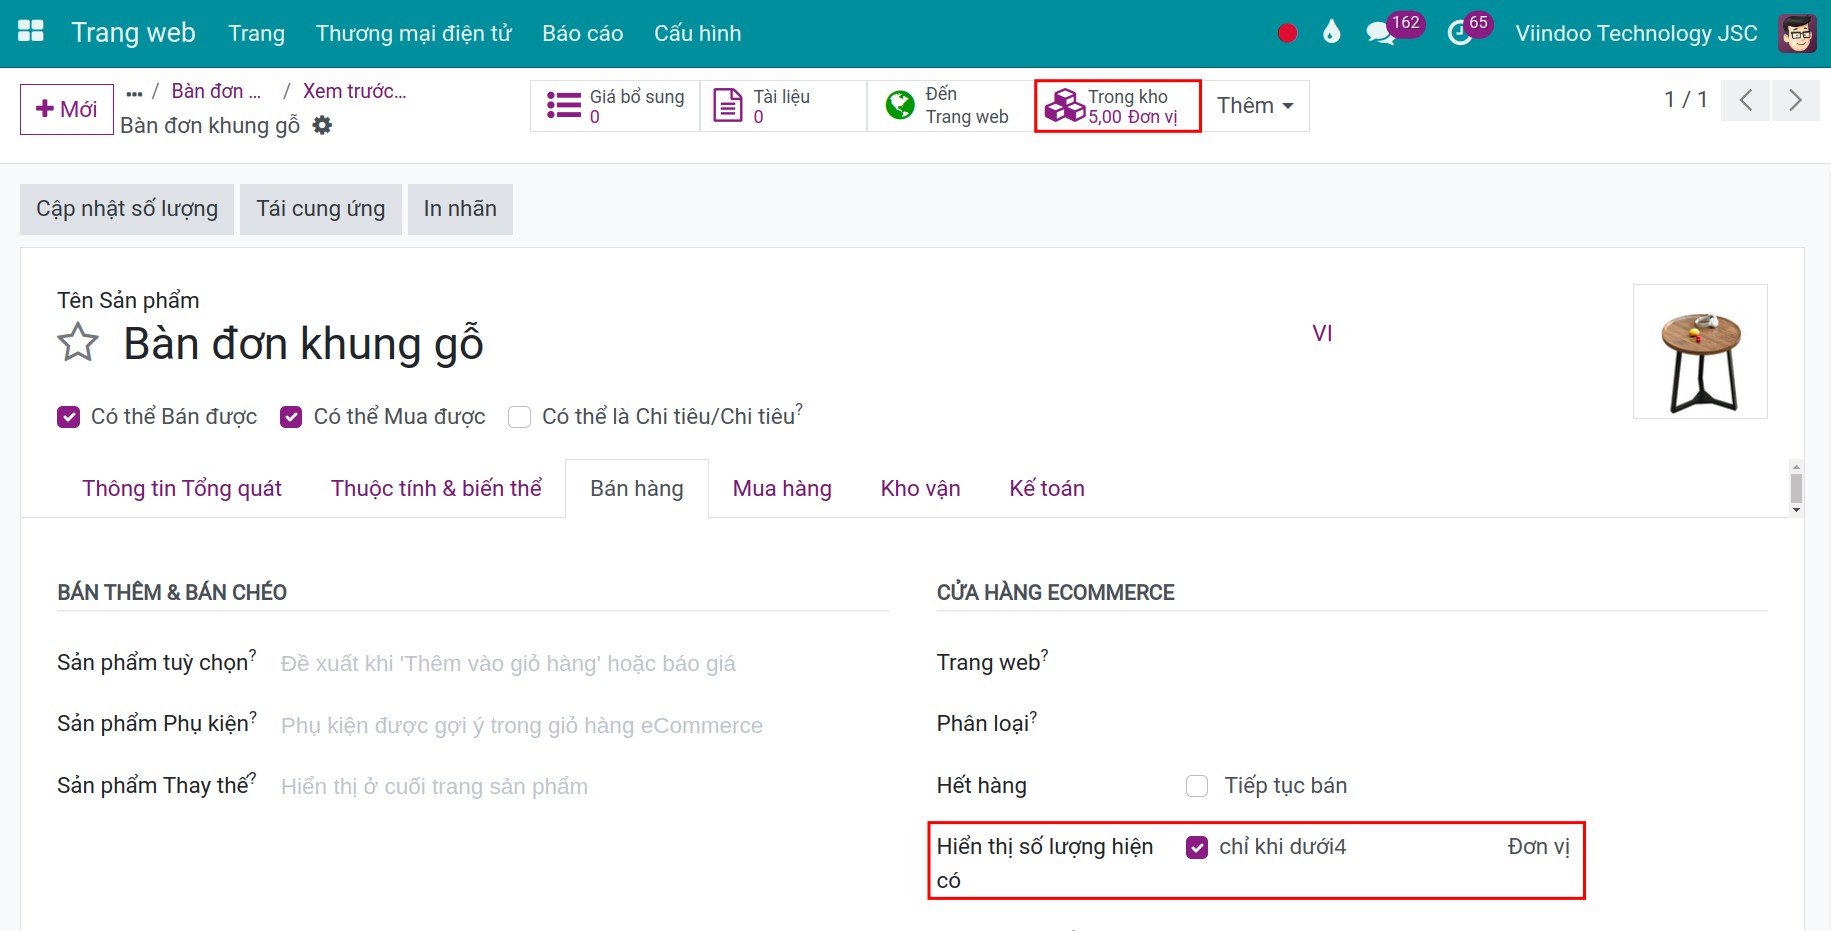This screenshot has width=1831, height=931.
Task: Enable Tiếp tục bán checkbox
Action: [1197, 786]
